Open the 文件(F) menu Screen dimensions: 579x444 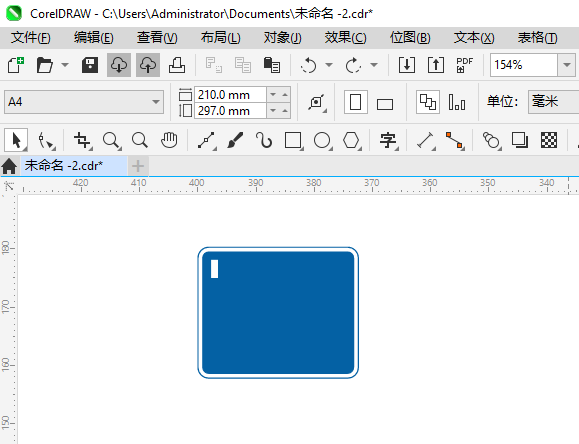tap(31, 38)
